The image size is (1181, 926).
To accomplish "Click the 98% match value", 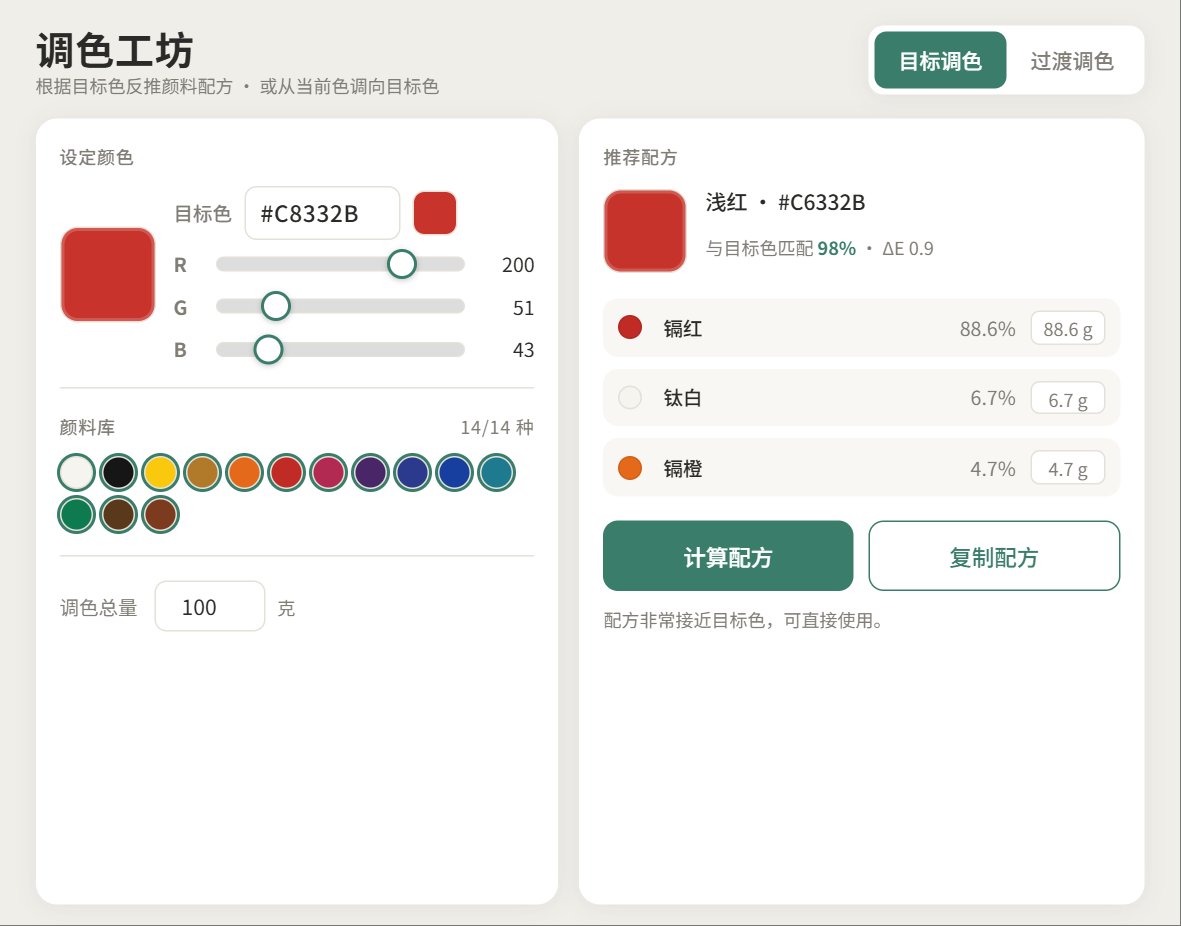I will click(836, 249).
